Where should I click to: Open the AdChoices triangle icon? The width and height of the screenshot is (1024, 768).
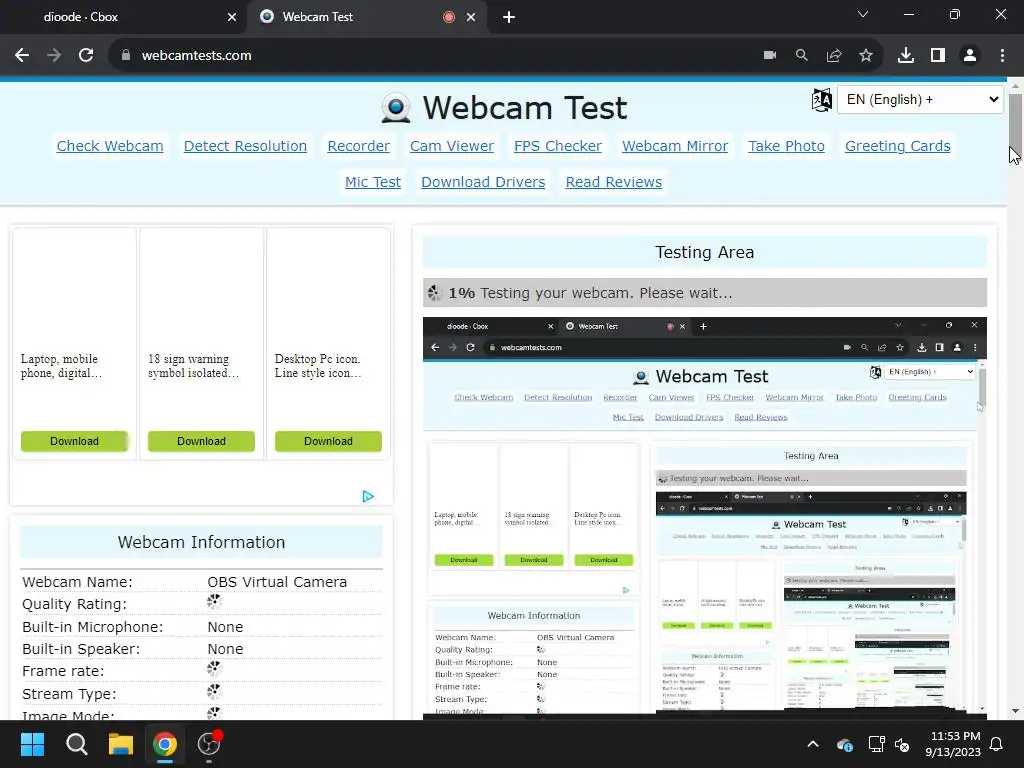(368, 496)
